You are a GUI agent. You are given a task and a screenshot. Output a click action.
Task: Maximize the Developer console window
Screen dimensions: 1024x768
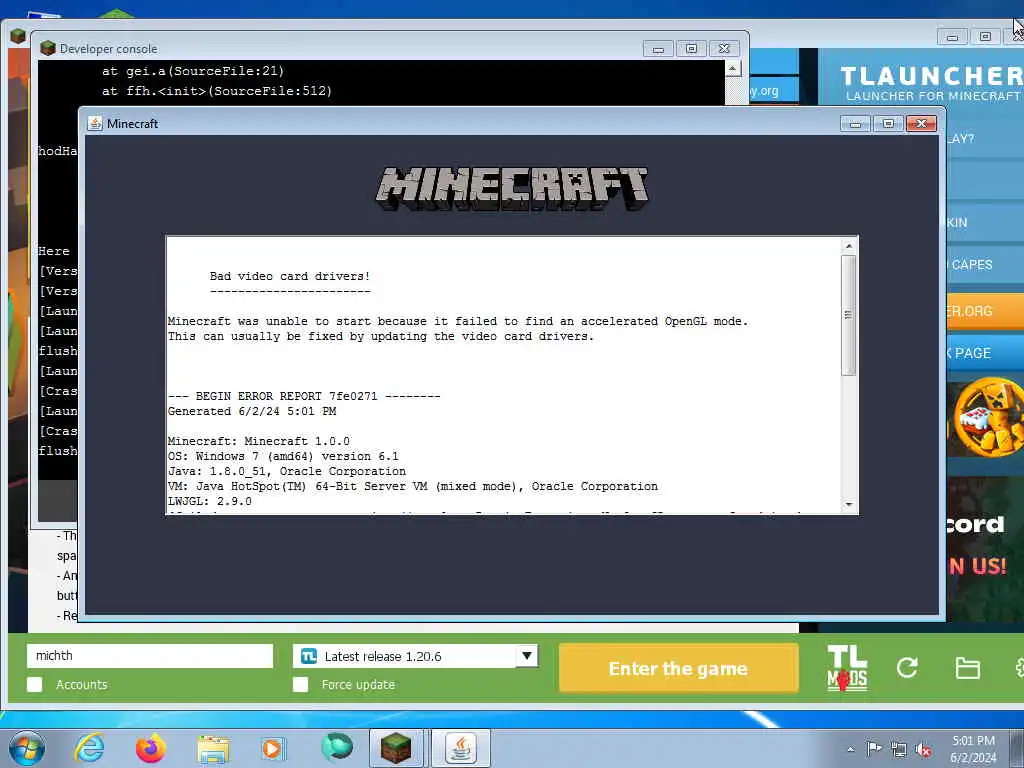(x=691, y=49)
